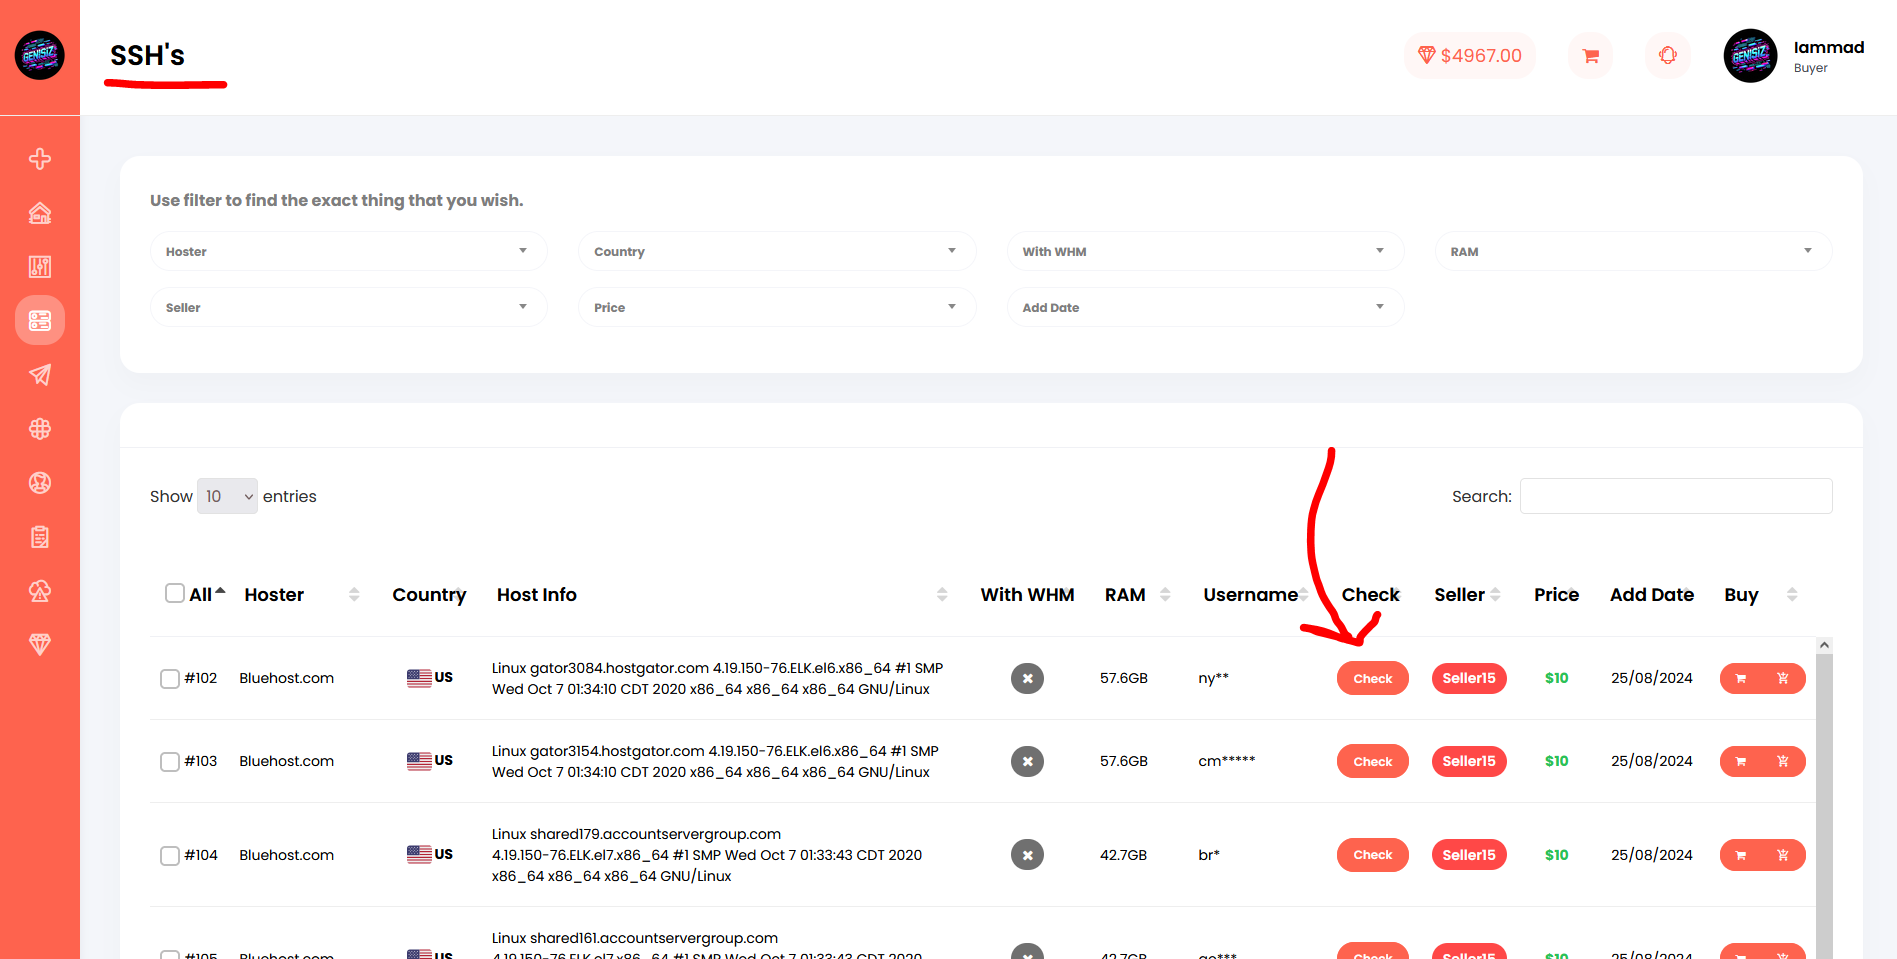
Task: Sort the table by the Seller column
Action: coord(1495,595)
